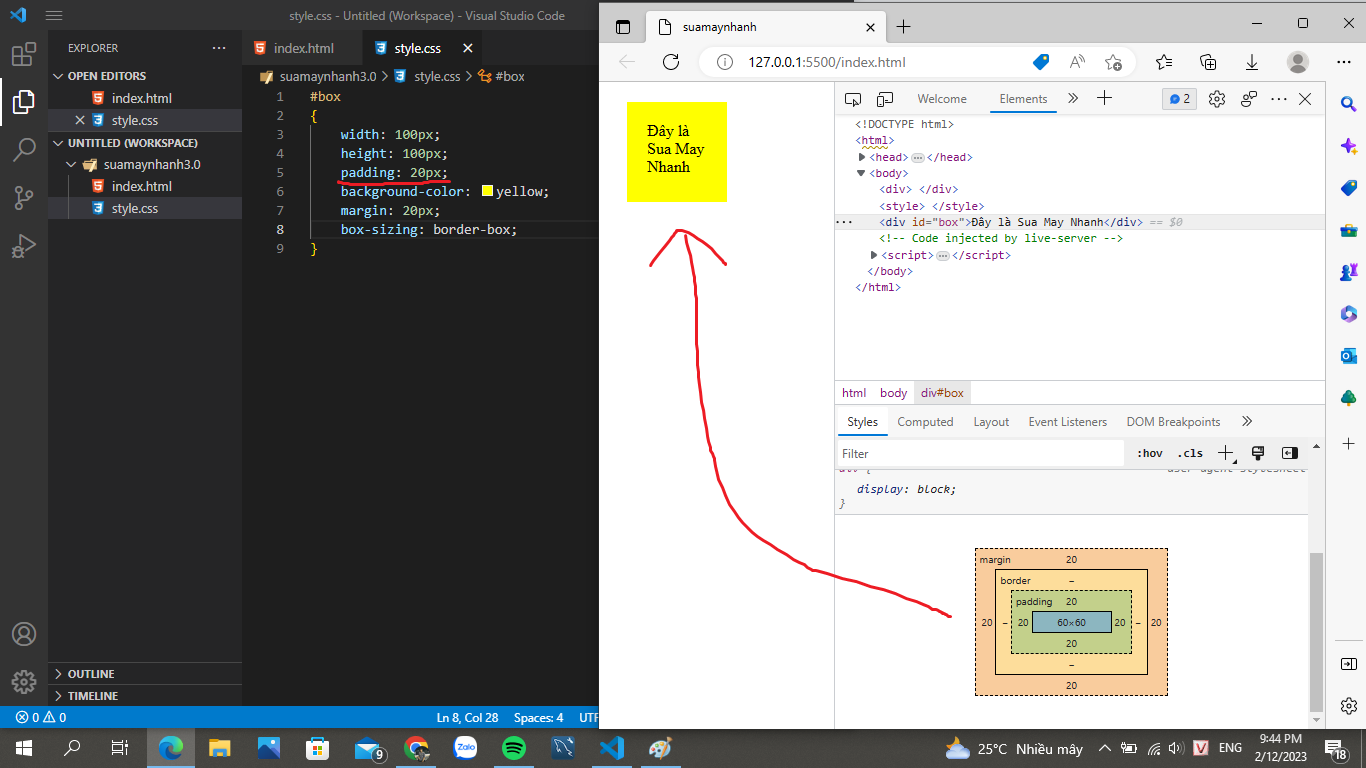The width and height of the screenshot is (1366, 768).
Task: Collapse the Open Editors section
Action: [107, 76]
